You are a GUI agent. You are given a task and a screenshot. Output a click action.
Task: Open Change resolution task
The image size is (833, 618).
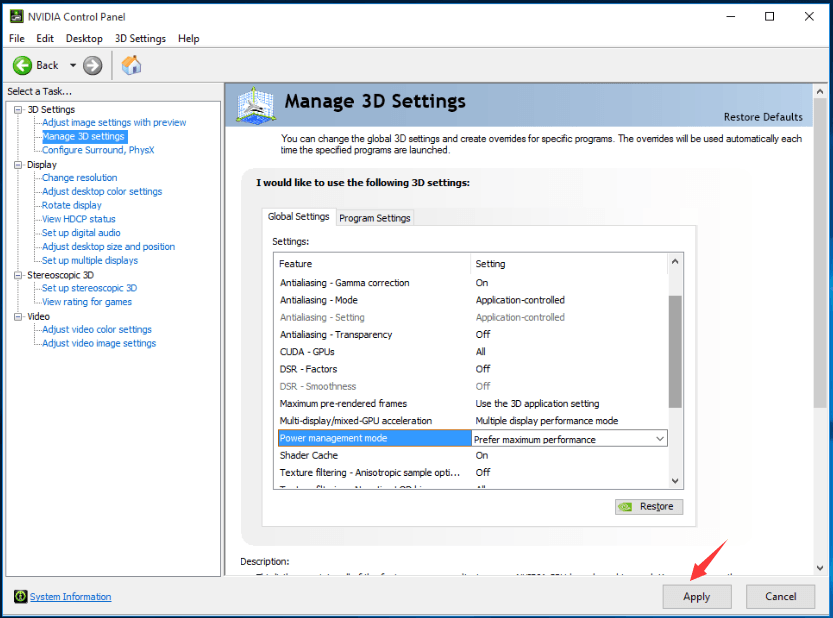80,177
